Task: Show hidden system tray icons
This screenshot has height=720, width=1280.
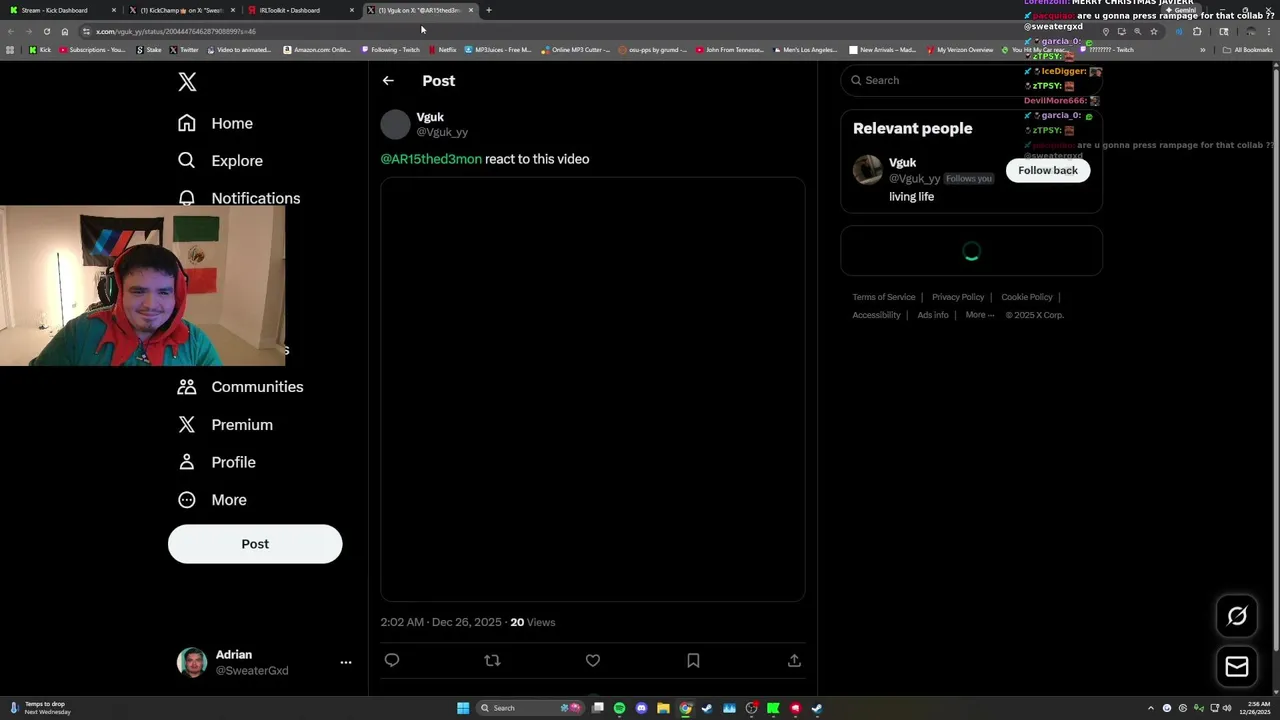Action: (1150, 708)
